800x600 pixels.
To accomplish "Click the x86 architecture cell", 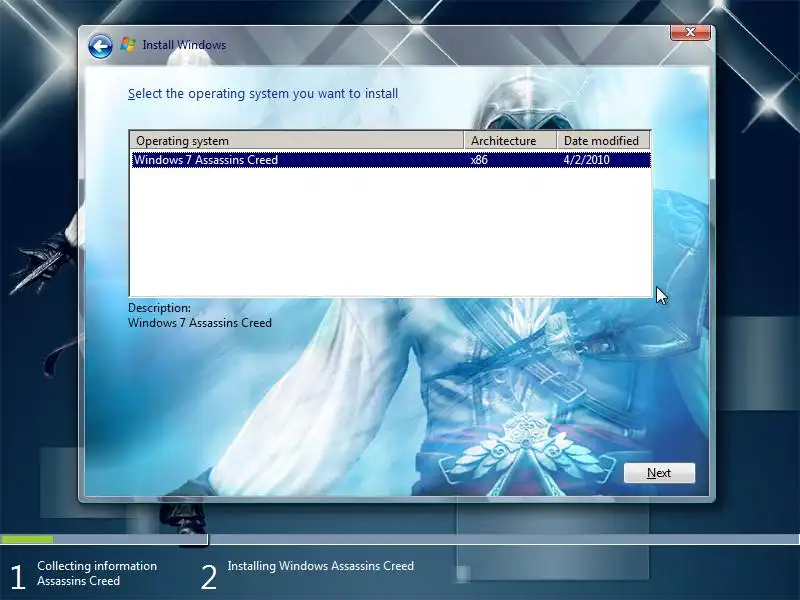I will point(479,160).
